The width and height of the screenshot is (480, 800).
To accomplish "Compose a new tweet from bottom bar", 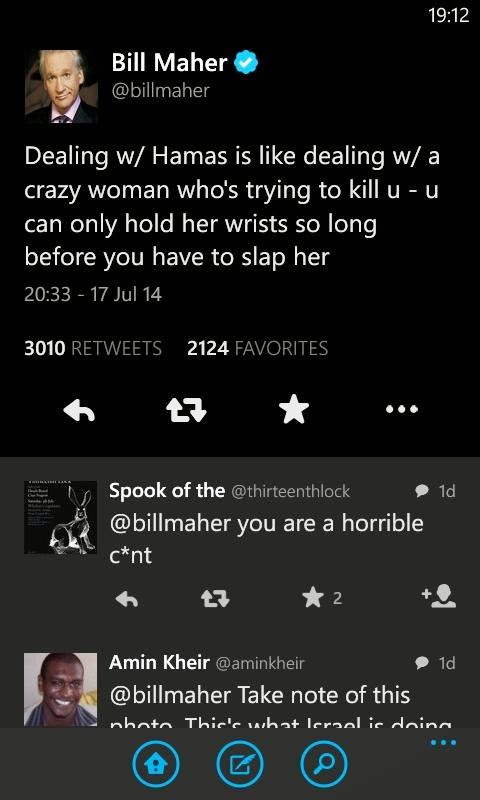I will pos(240,764).
